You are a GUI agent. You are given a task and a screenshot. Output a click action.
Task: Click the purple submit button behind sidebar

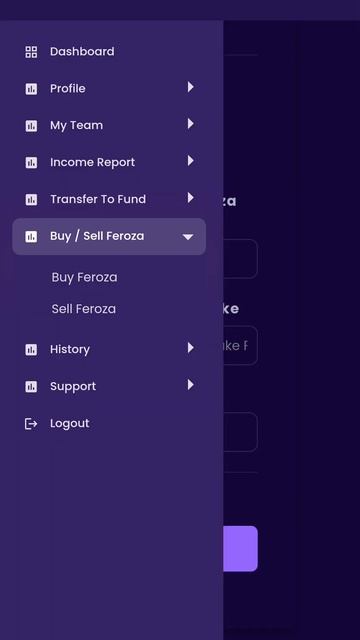coord(240,549)
